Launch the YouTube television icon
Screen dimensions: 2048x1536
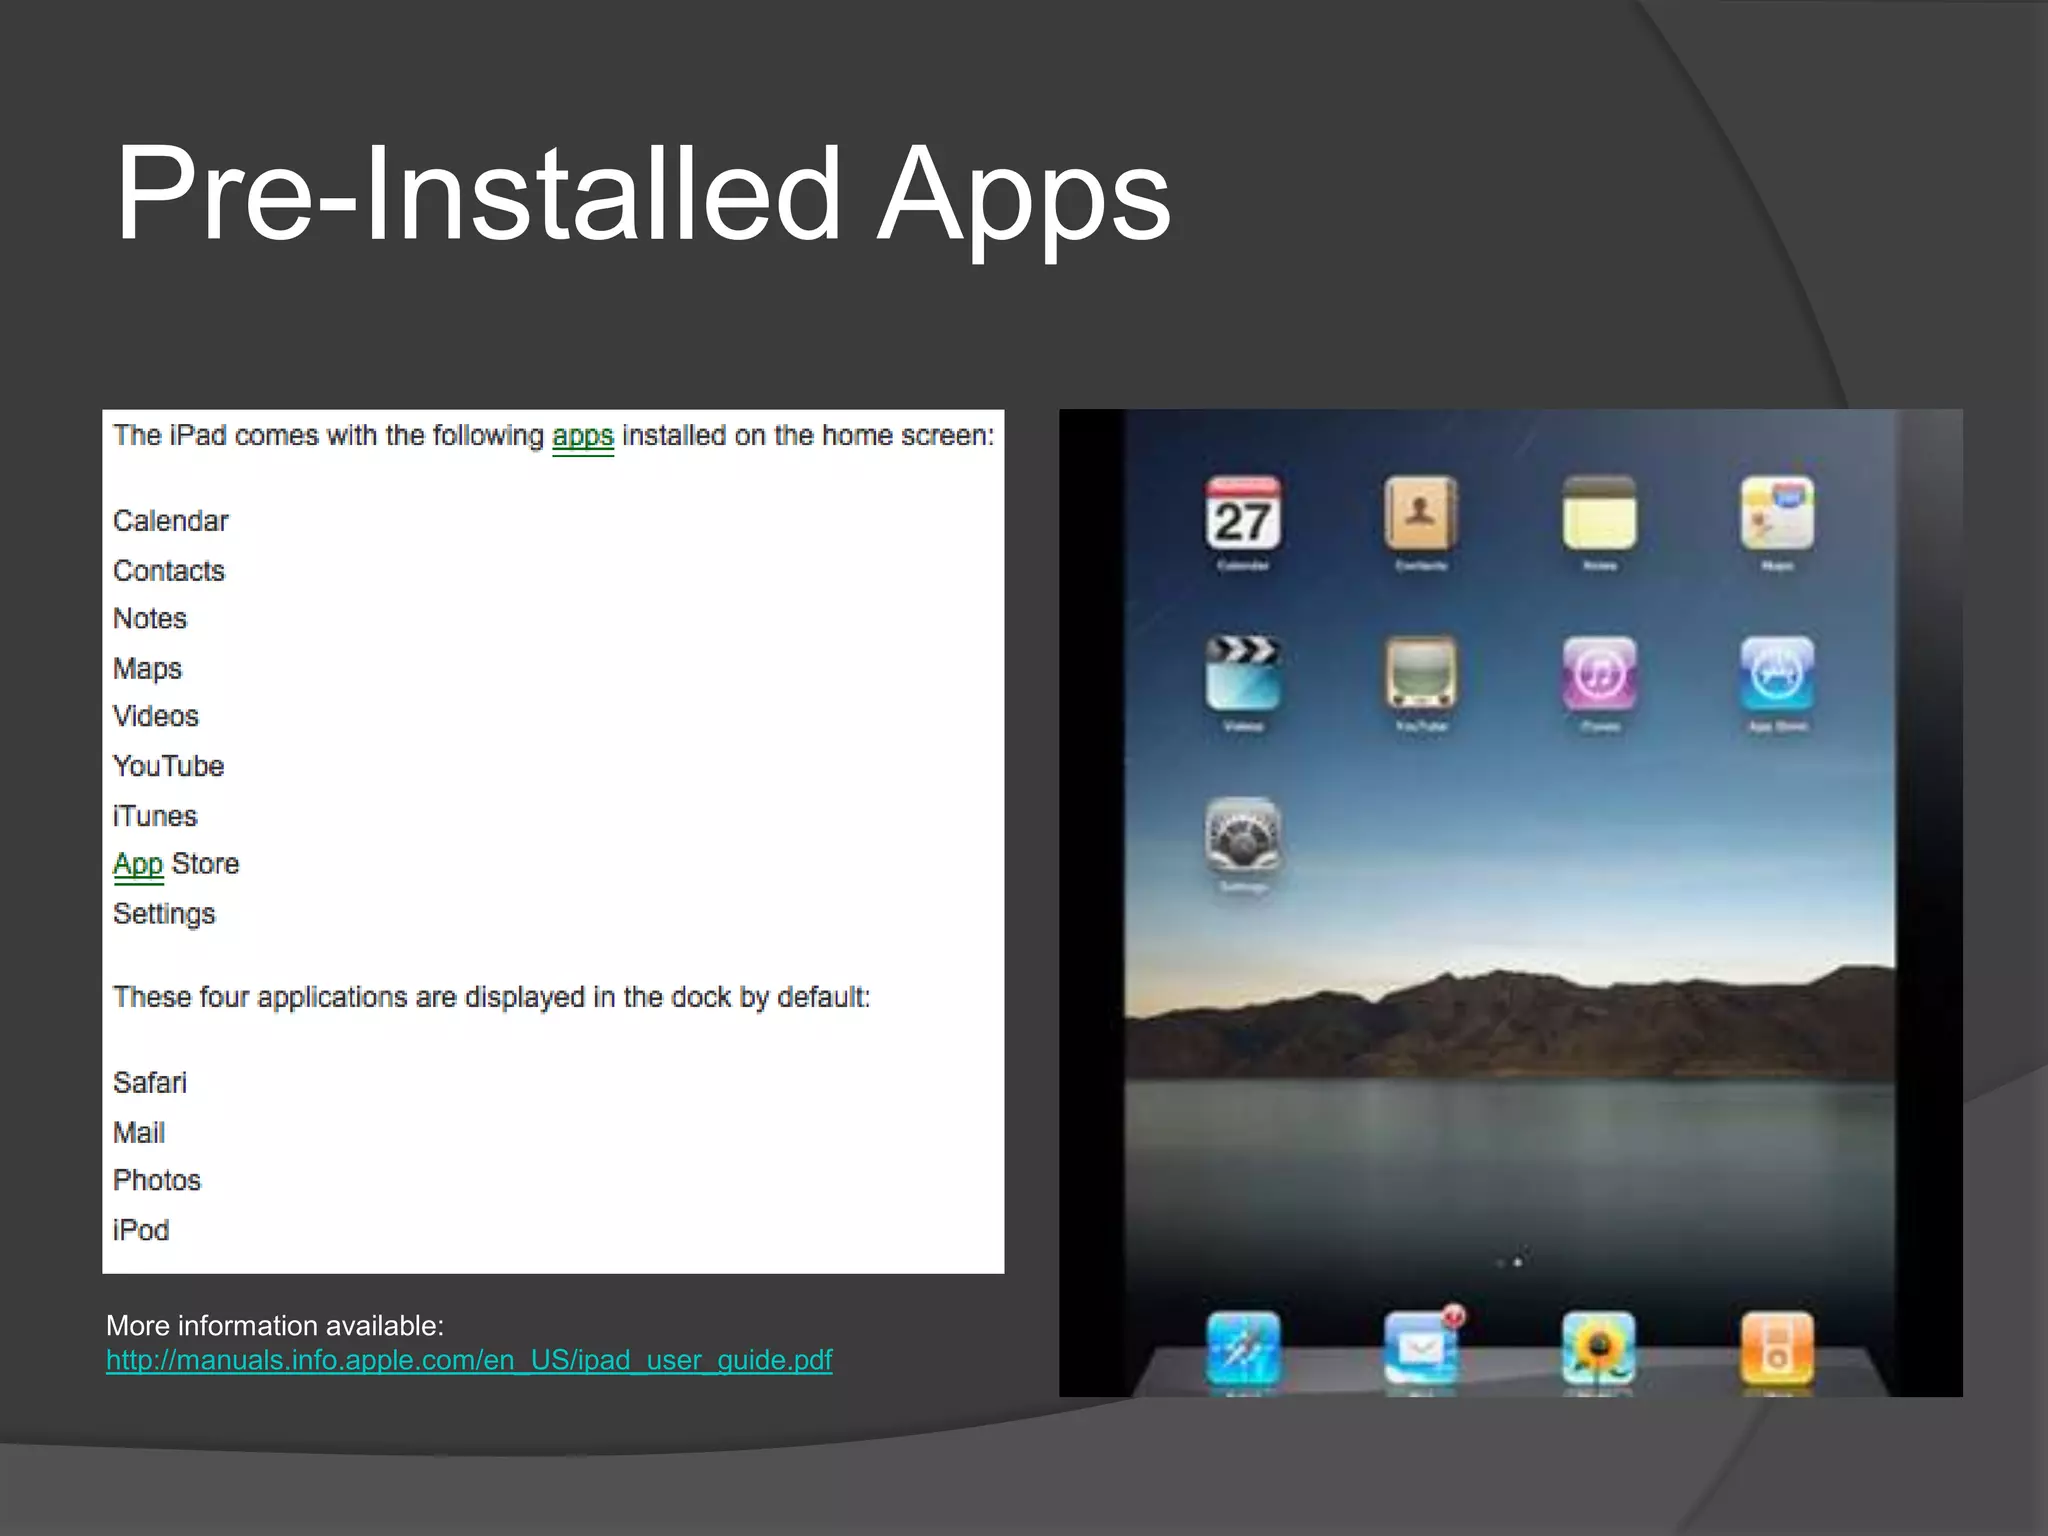click(1421, 673)
